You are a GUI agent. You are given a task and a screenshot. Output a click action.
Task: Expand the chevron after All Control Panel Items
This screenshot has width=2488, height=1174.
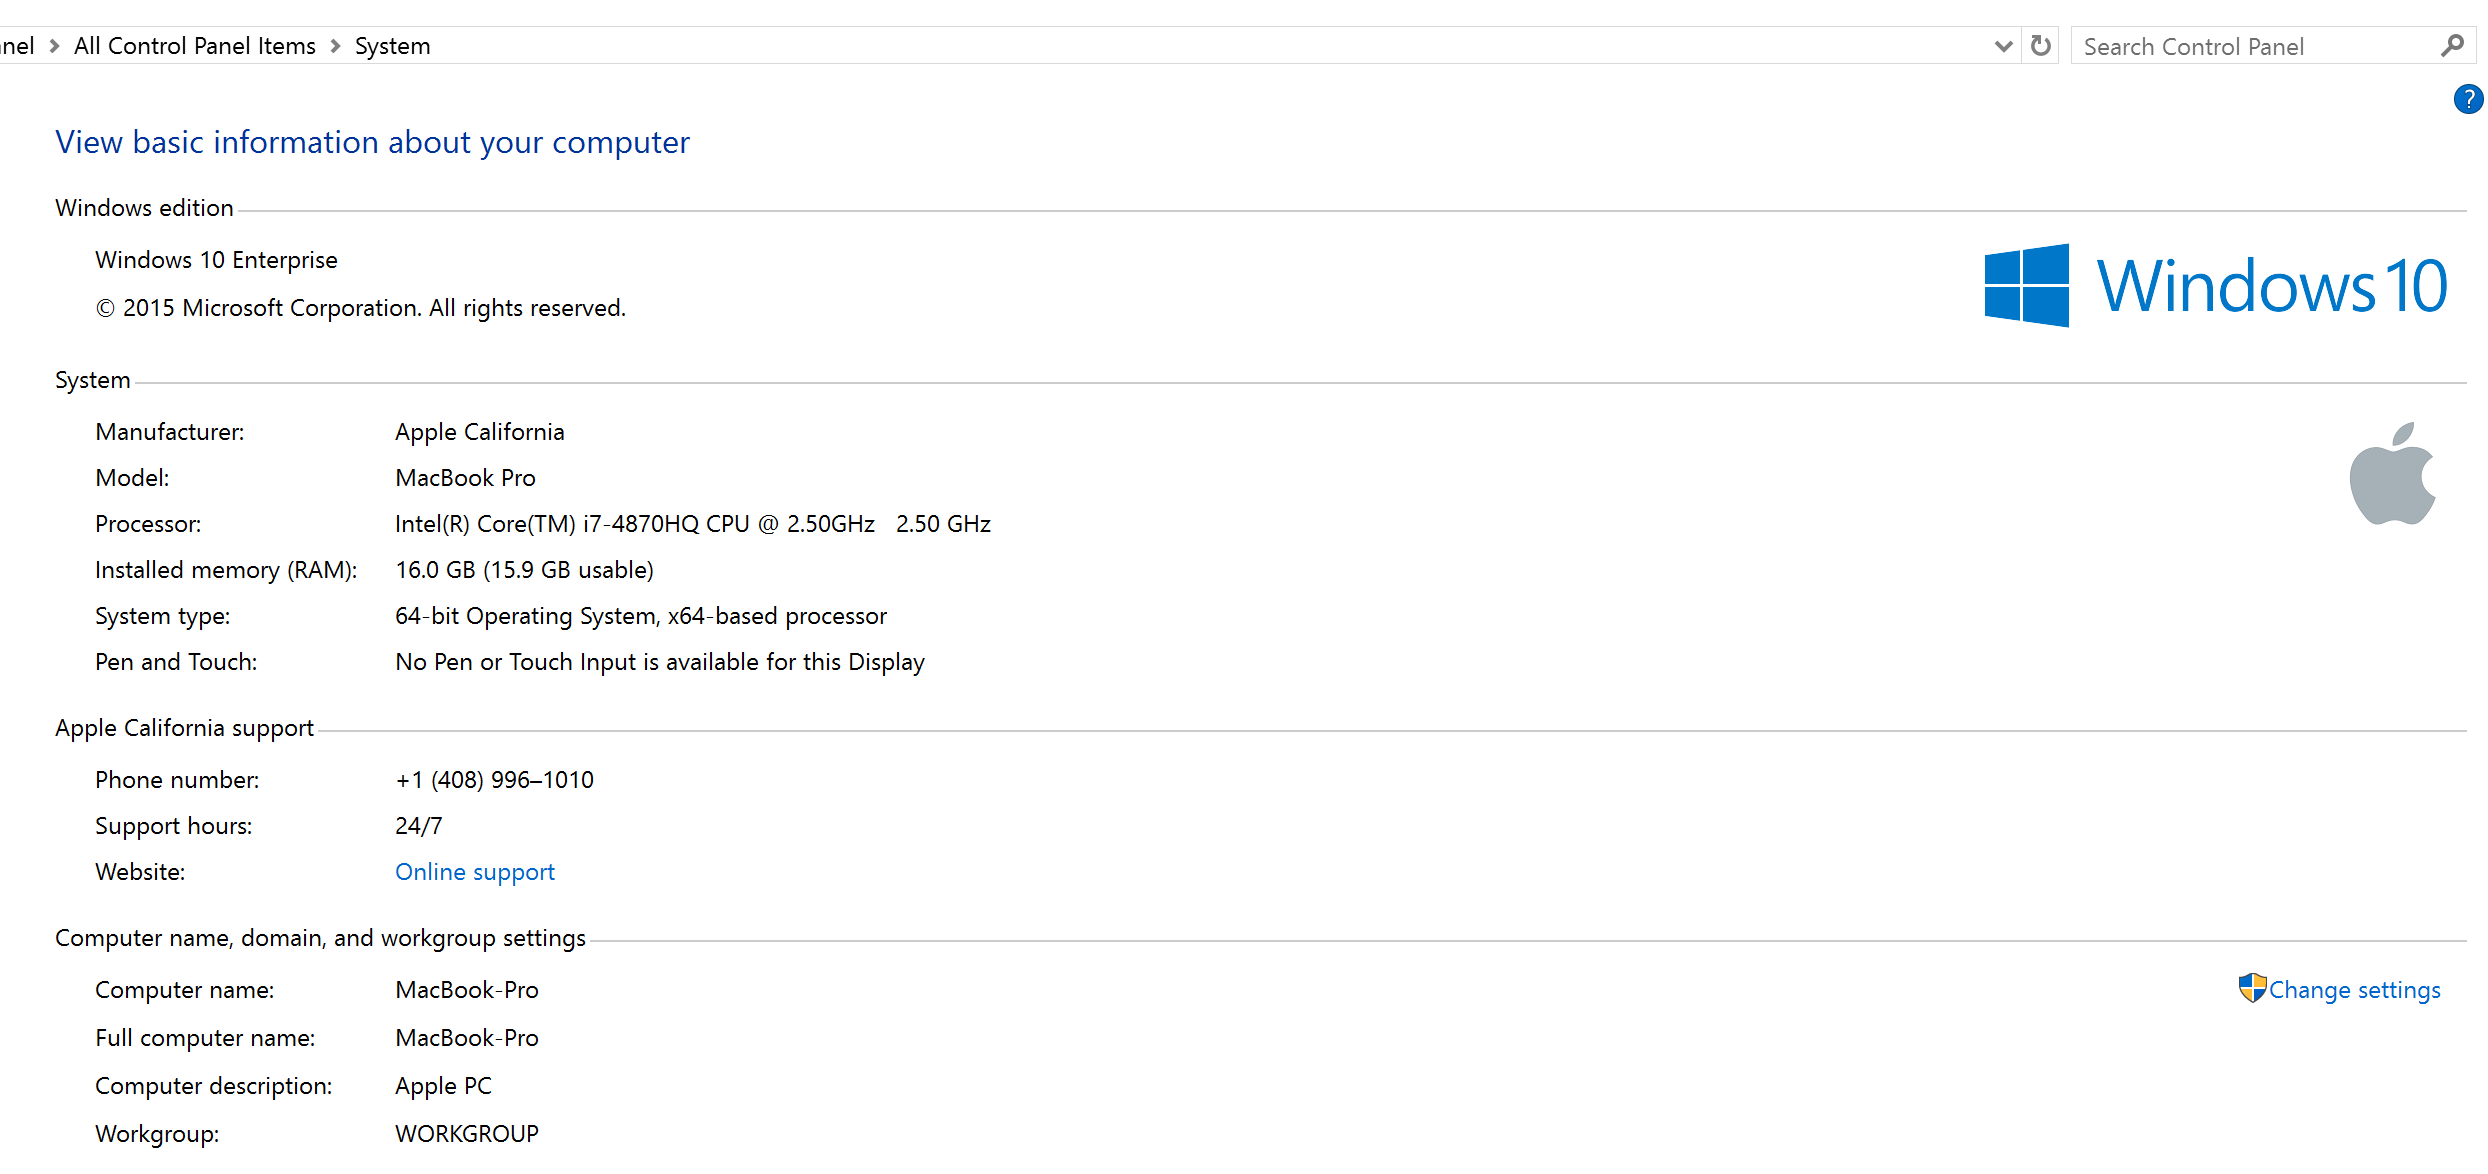[336, 46]
